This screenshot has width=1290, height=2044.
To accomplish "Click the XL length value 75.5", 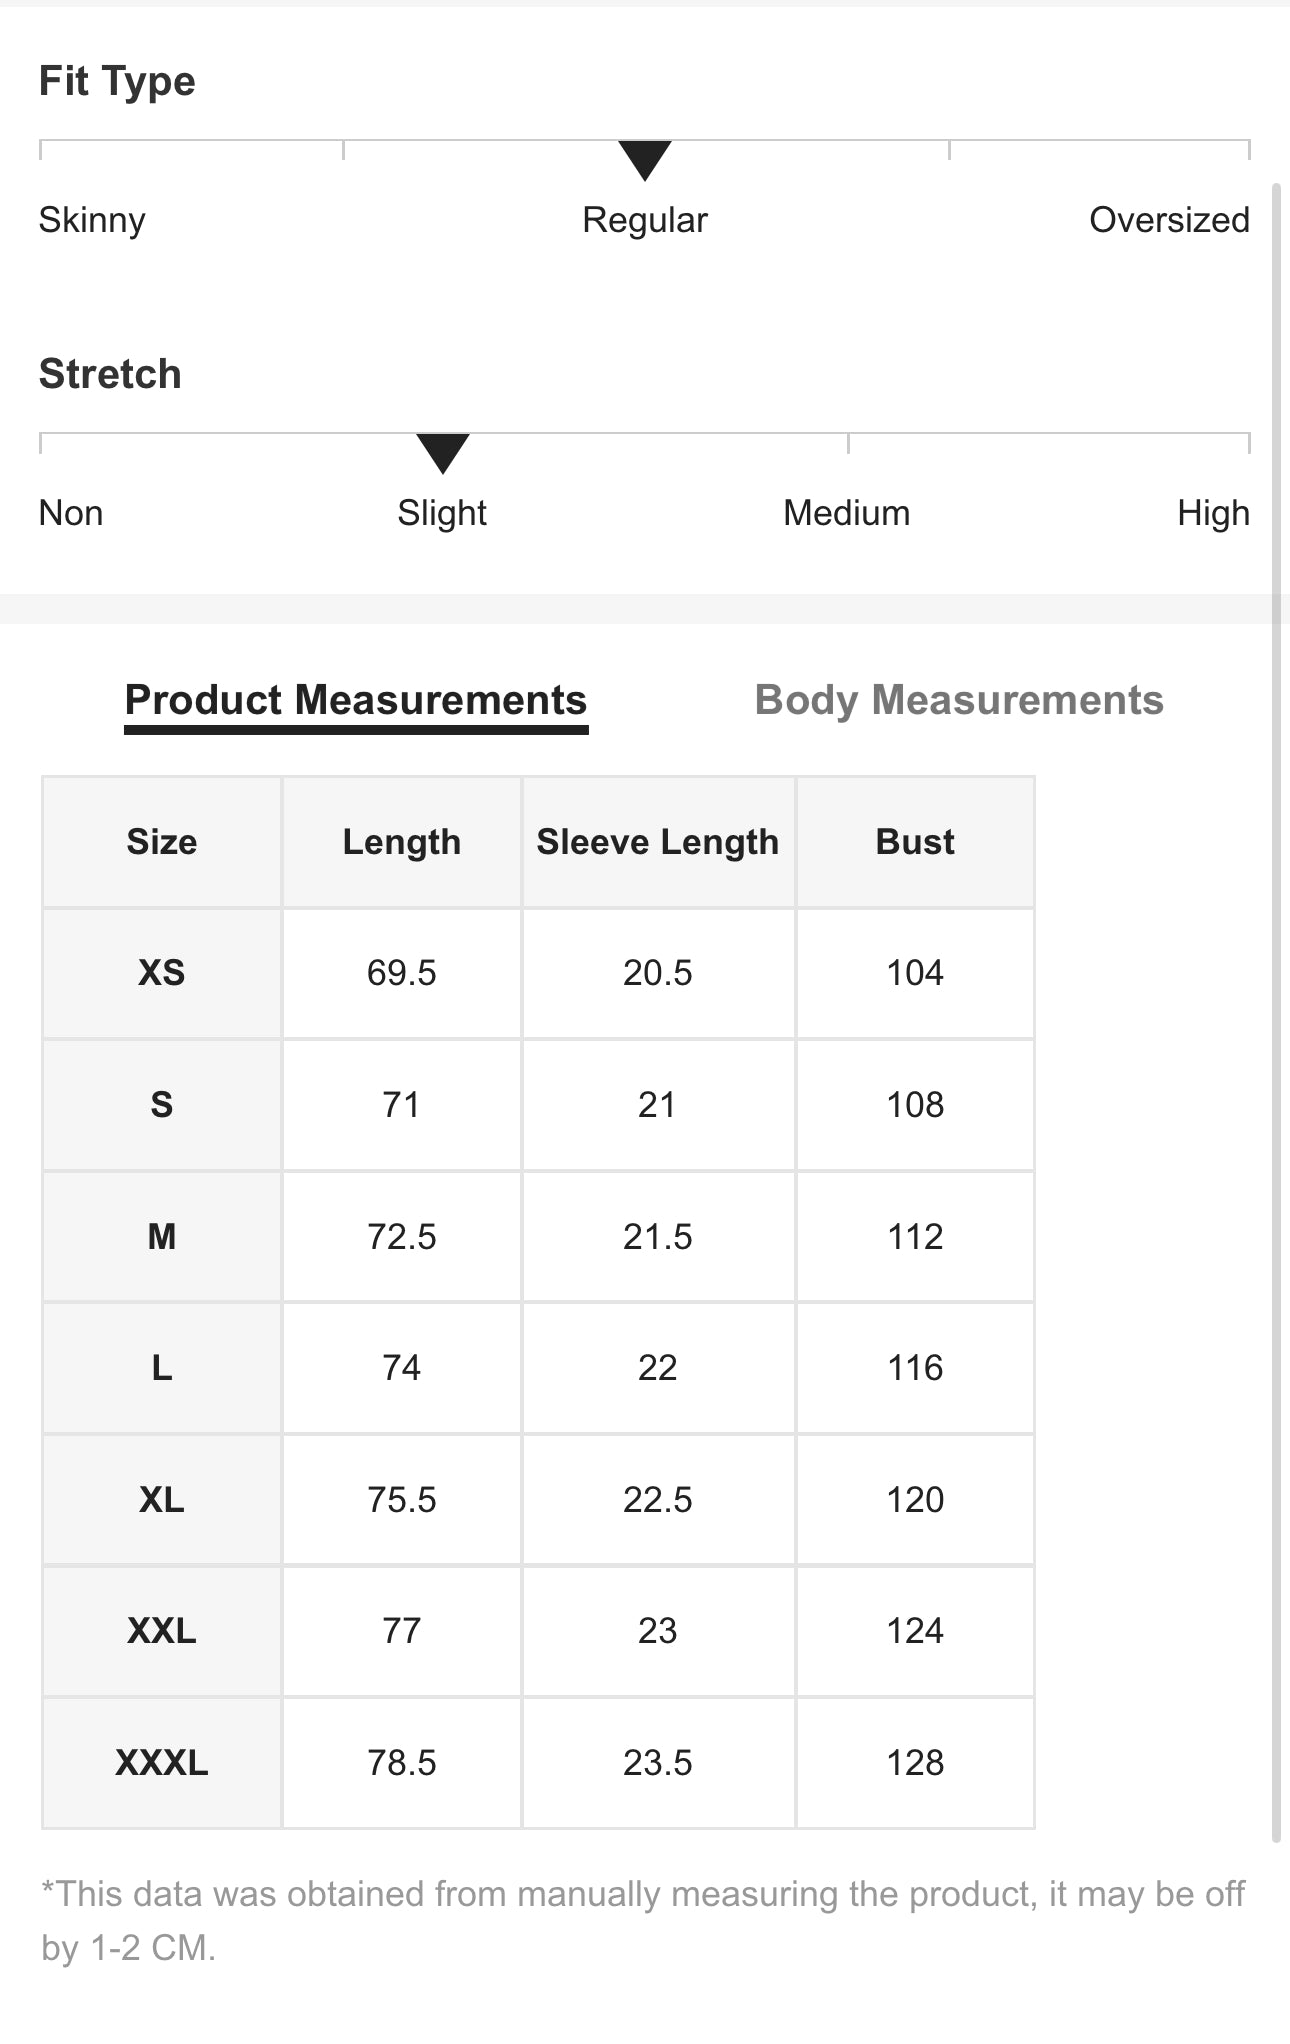I will click(x=401, y=1500).
